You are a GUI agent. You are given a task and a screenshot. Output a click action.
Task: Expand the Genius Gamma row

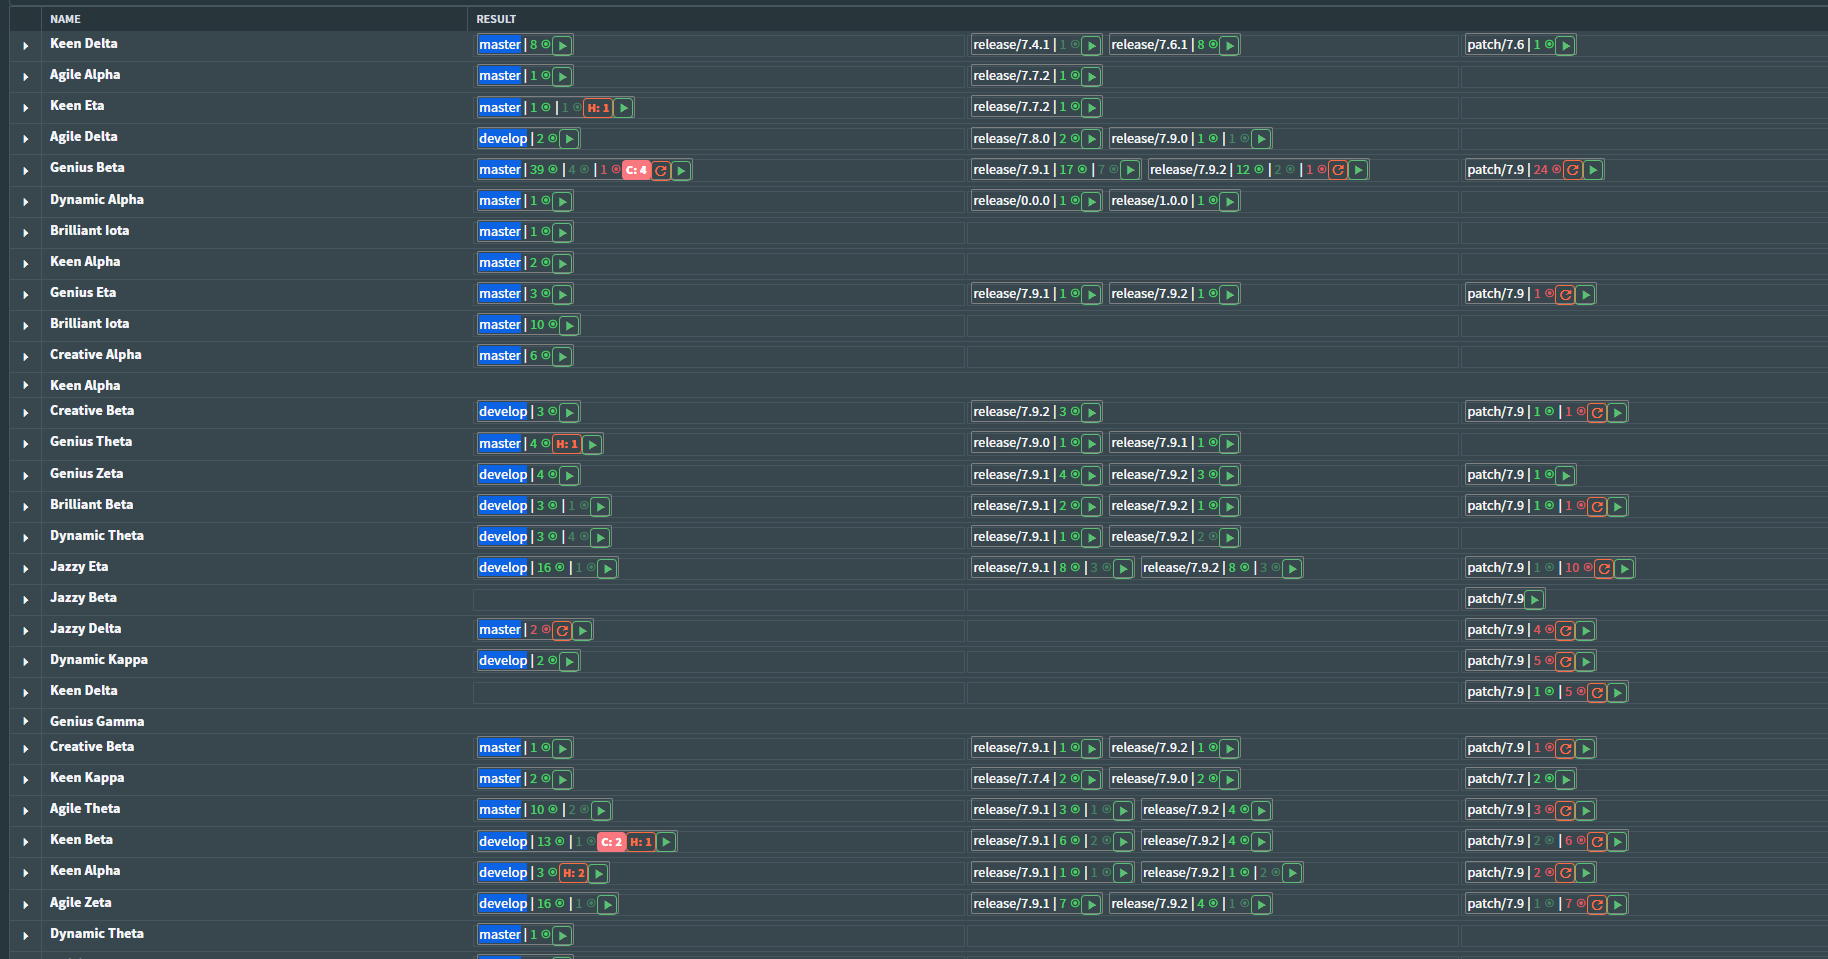tap(26, 722)
